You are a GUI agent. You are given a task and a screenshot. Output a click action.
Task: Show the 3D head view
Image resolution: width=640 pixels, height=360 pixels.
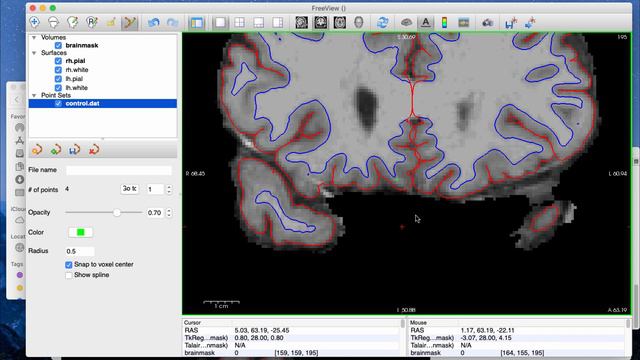[x=359, y=22]
